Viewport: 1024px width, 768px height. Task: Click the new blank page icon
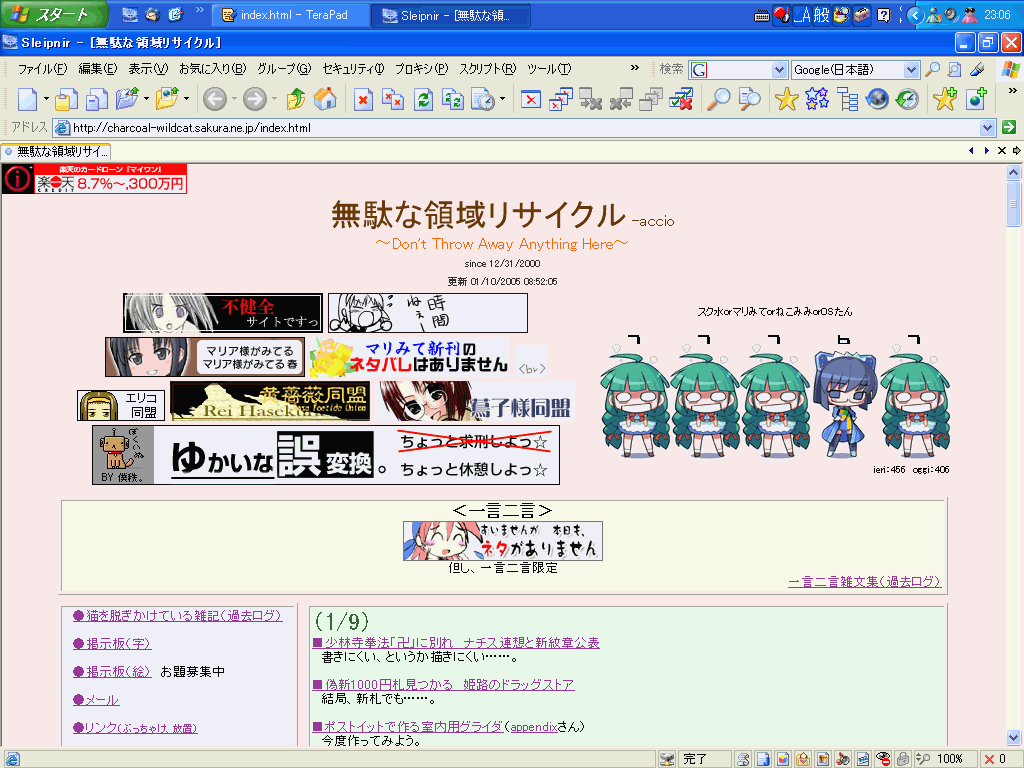tap(27, 98)
